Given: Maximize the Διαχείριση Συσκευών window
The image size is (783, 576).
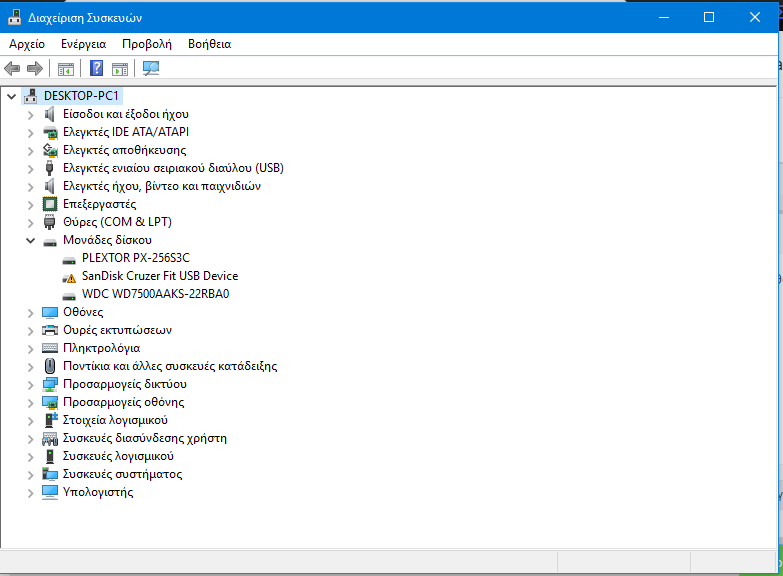Looking at the screenshot, I should point(709,17).
